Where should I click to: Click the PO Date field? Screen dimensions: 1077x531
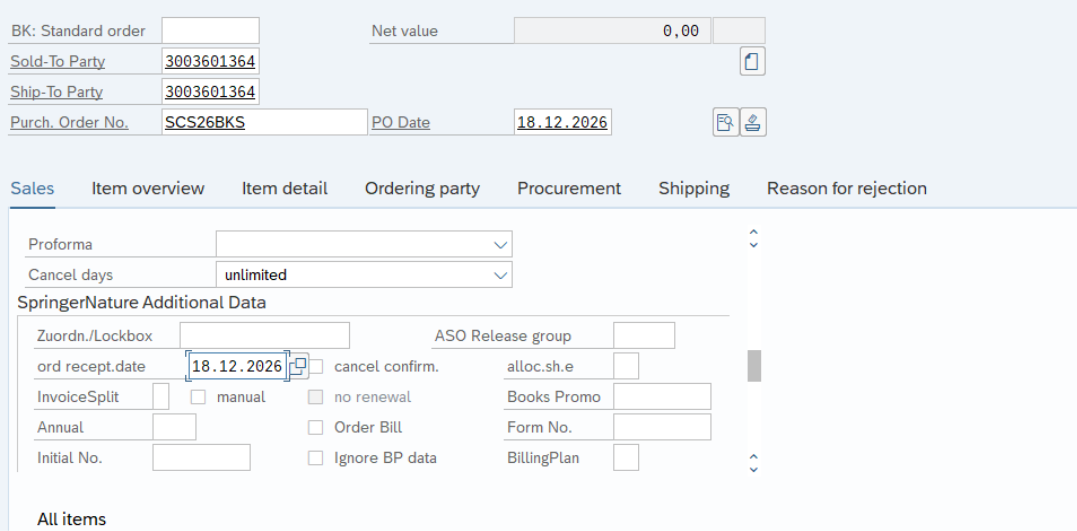click(563, 122)
